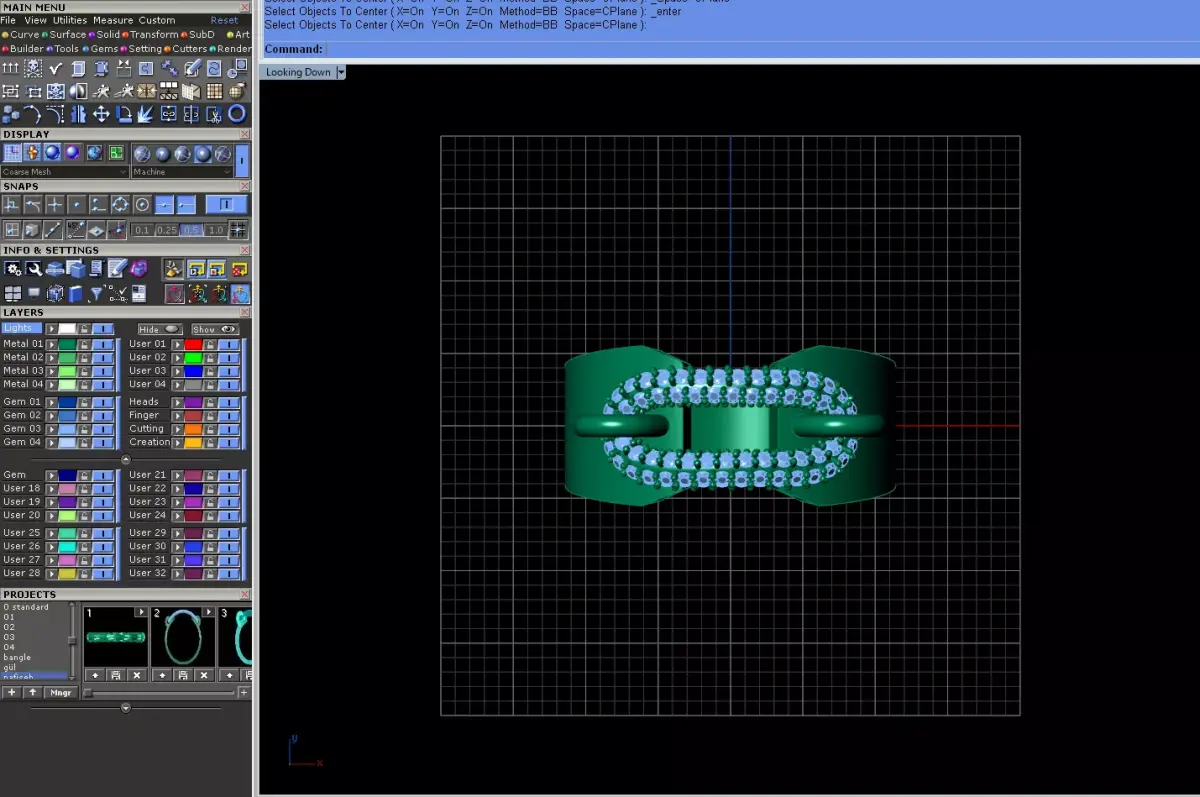This screenshot has height=797, width=1200.
Task: Click the Reset button
Action: pos(224,20)
